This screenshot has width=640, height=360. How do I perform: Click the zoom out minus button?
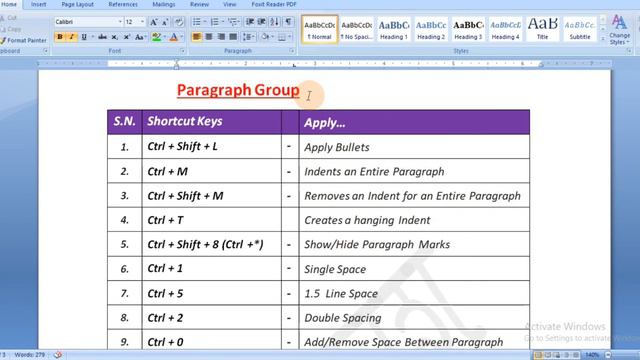[x=609, y=355]
